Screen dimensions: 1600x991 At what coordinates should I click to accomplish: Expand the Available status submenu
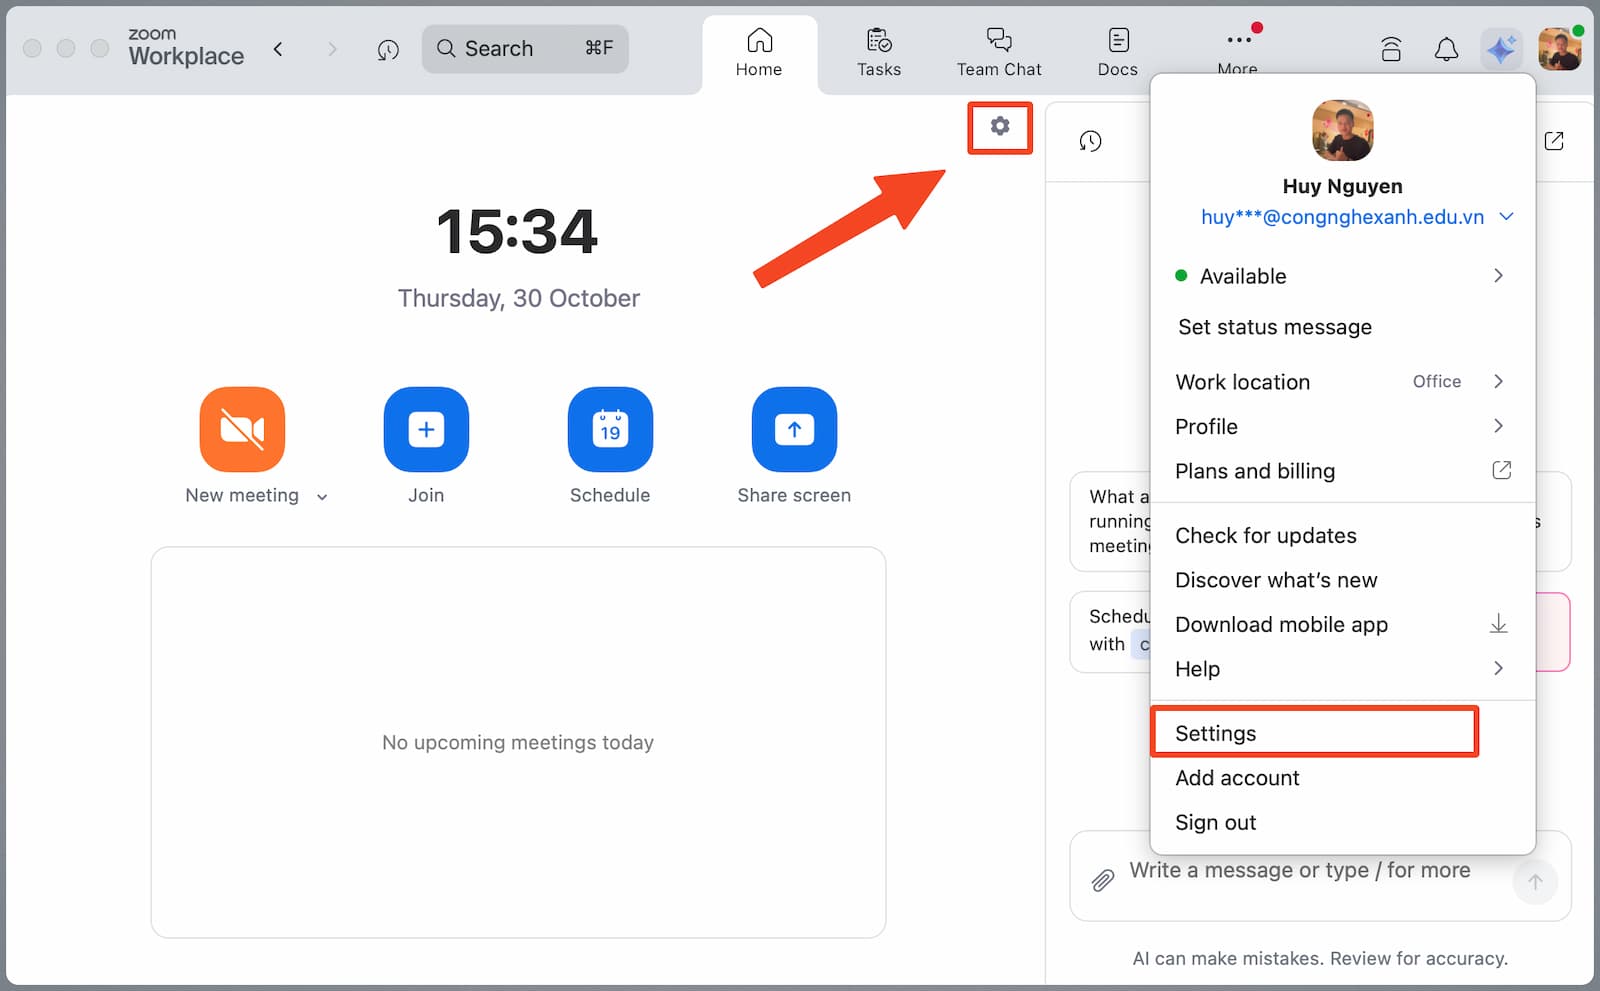tap(1497, 276)
